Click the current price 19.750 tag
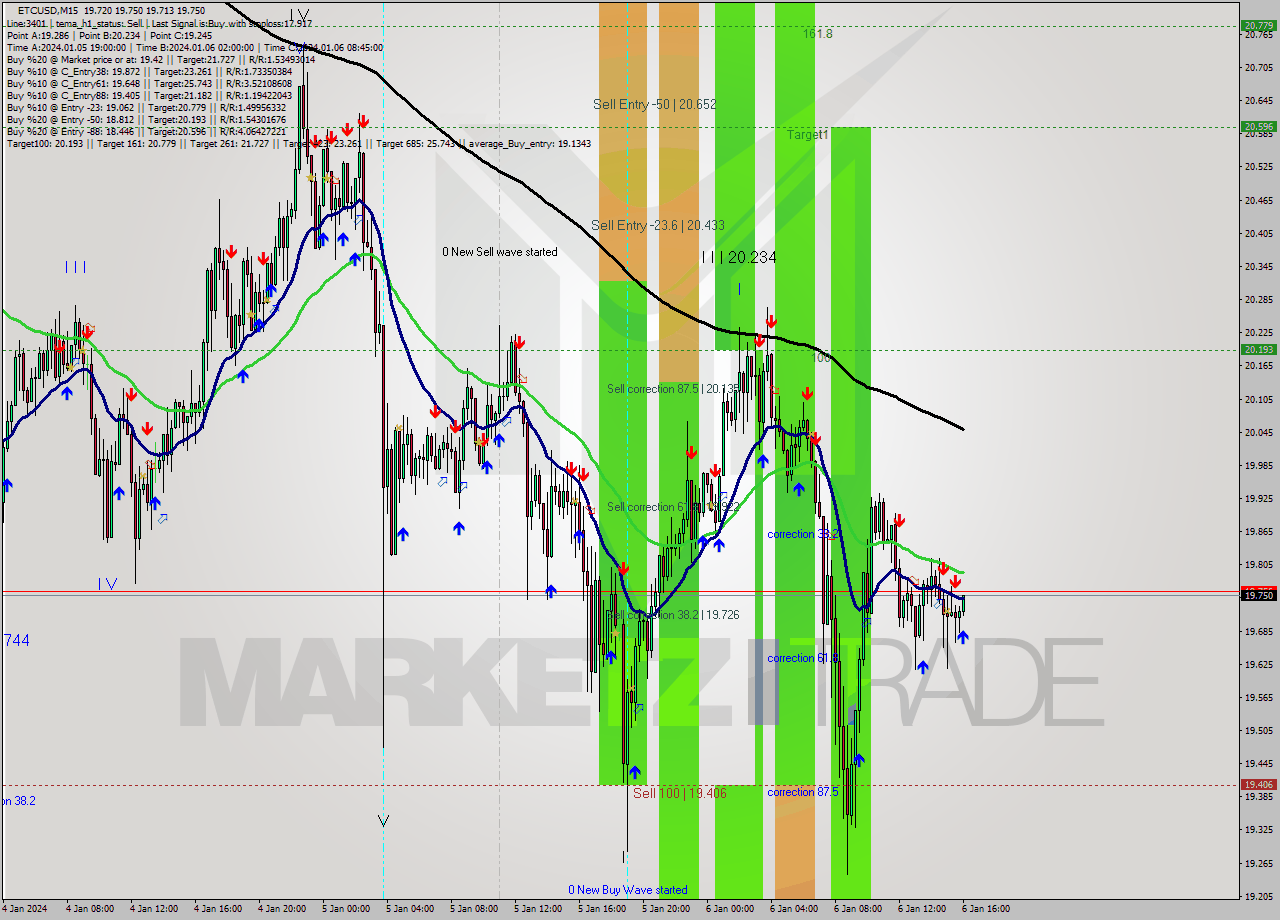 1258,595
